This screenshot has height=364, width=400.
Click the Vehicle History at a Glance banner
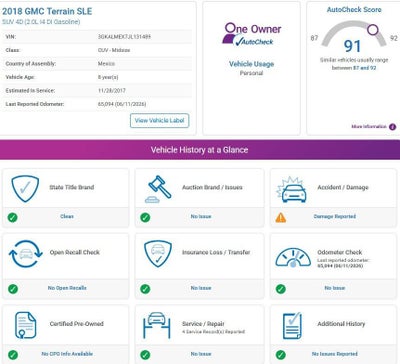[199, 150]
